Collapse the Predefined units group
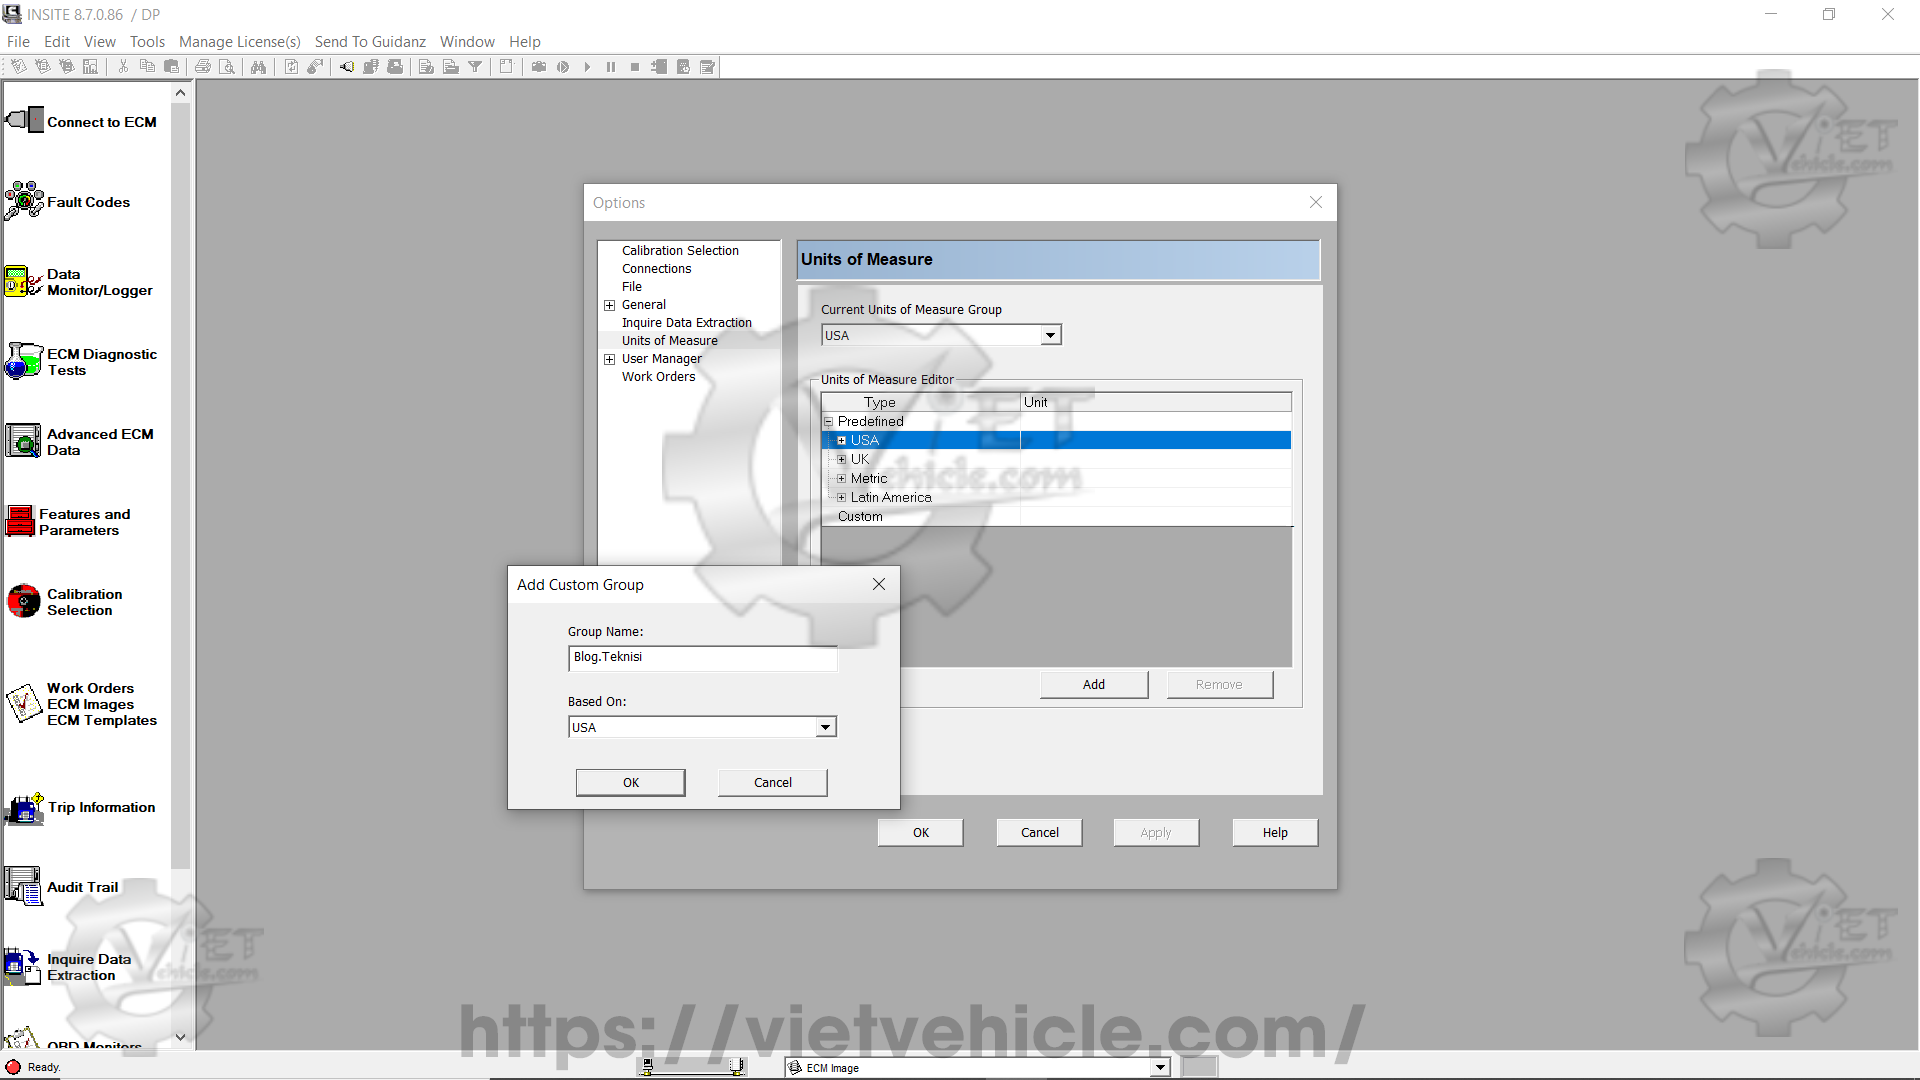 click(828, 422)
